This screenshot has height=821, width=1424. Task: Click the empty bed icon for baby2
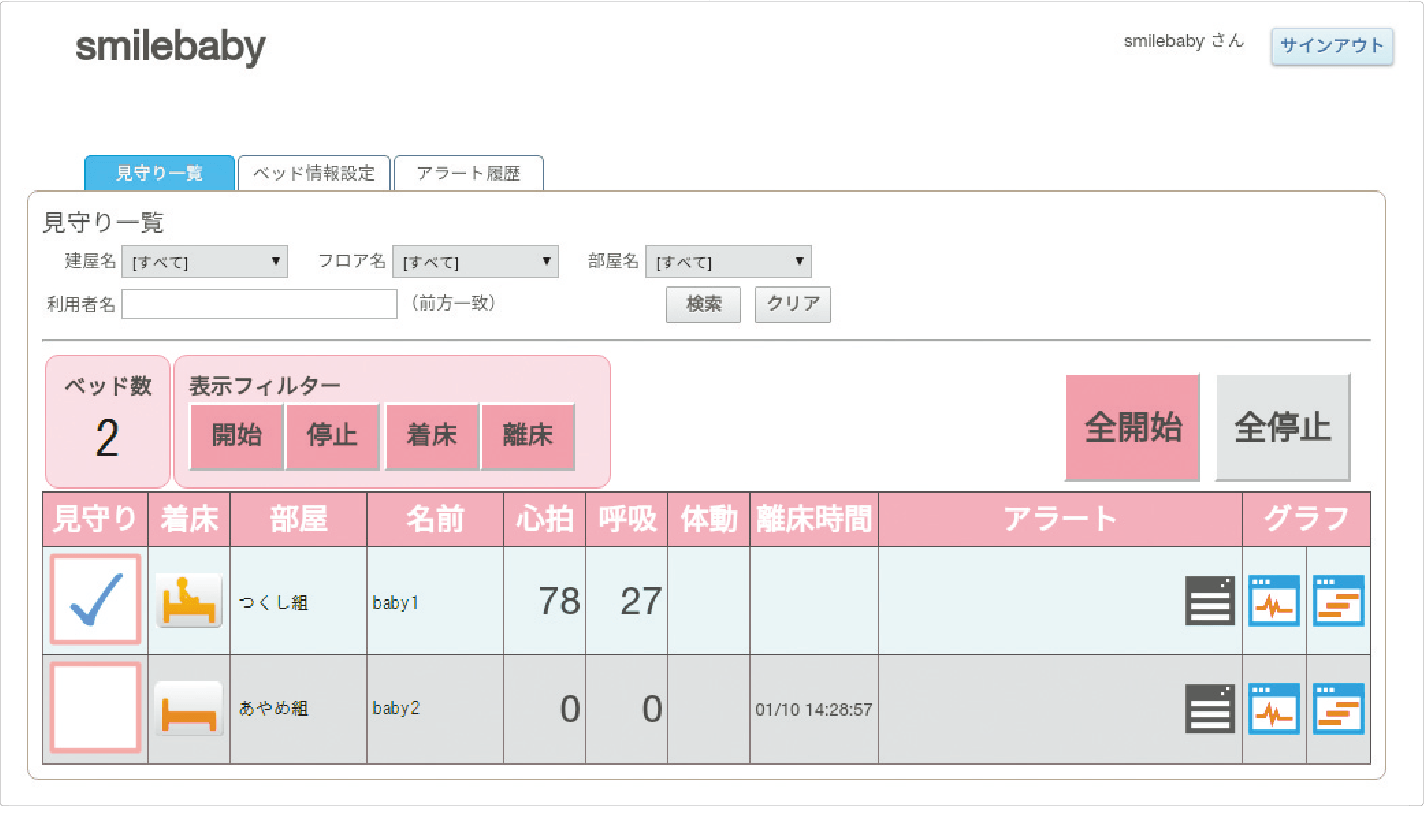pos(189,709)
